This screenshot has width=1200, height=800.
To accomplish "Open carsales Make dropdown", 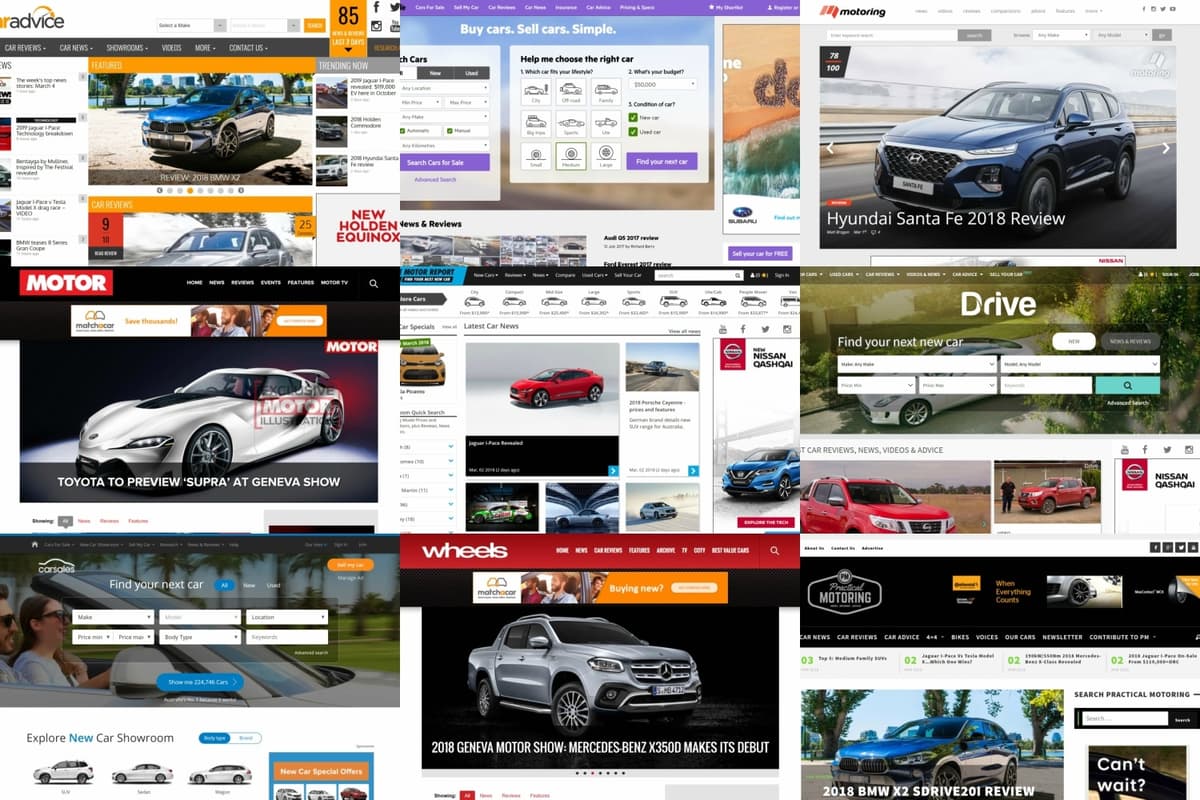I will click(113, 617).
